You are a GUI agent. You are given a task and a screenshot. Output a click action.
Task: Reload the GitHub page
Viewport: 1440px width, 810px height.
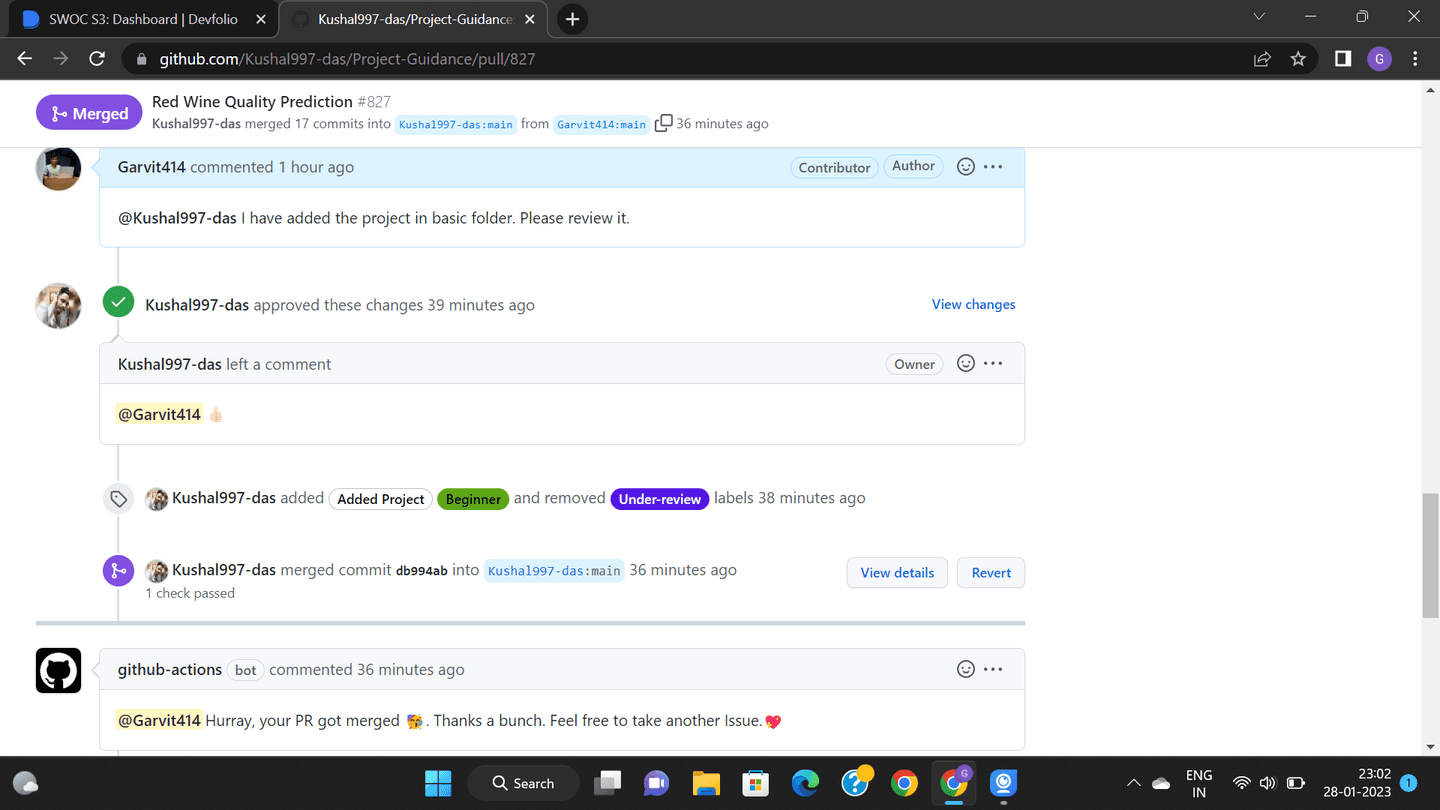tap(97, 59)
